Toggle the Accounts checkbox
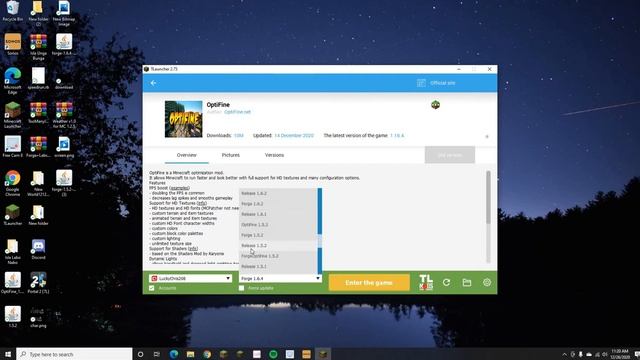Screen dimensions: 640x360 (x=152, y=288)
